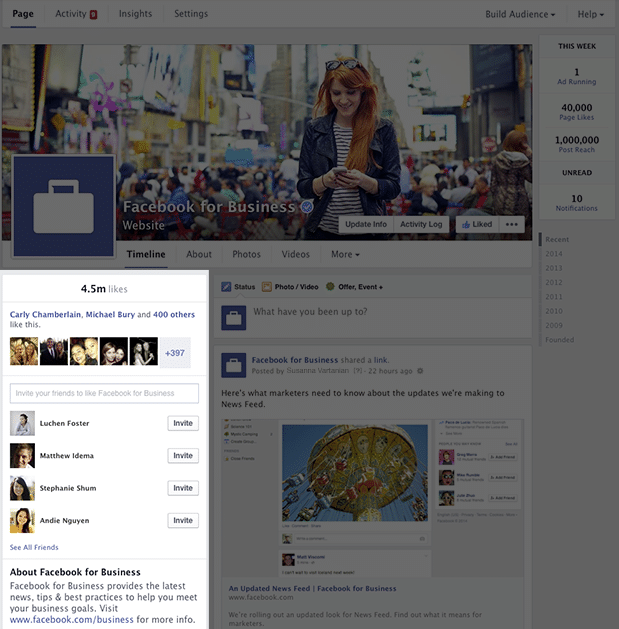The image size is (619, 629).
Task: Click the Offer, Event + icon
Action: point(331,287)
